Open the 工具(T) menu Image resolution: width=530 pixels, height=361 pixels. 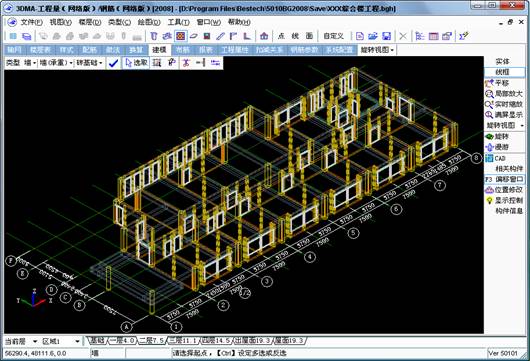178,22
